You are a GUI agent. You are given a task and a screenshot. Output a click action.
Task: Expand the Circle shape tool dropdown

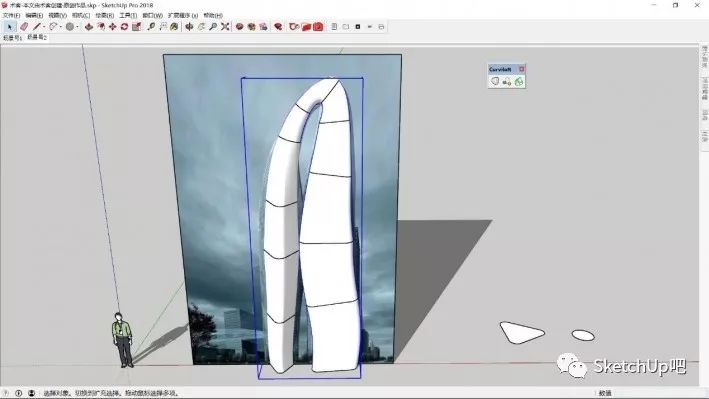pyautogui.click(x=77, y=27)
